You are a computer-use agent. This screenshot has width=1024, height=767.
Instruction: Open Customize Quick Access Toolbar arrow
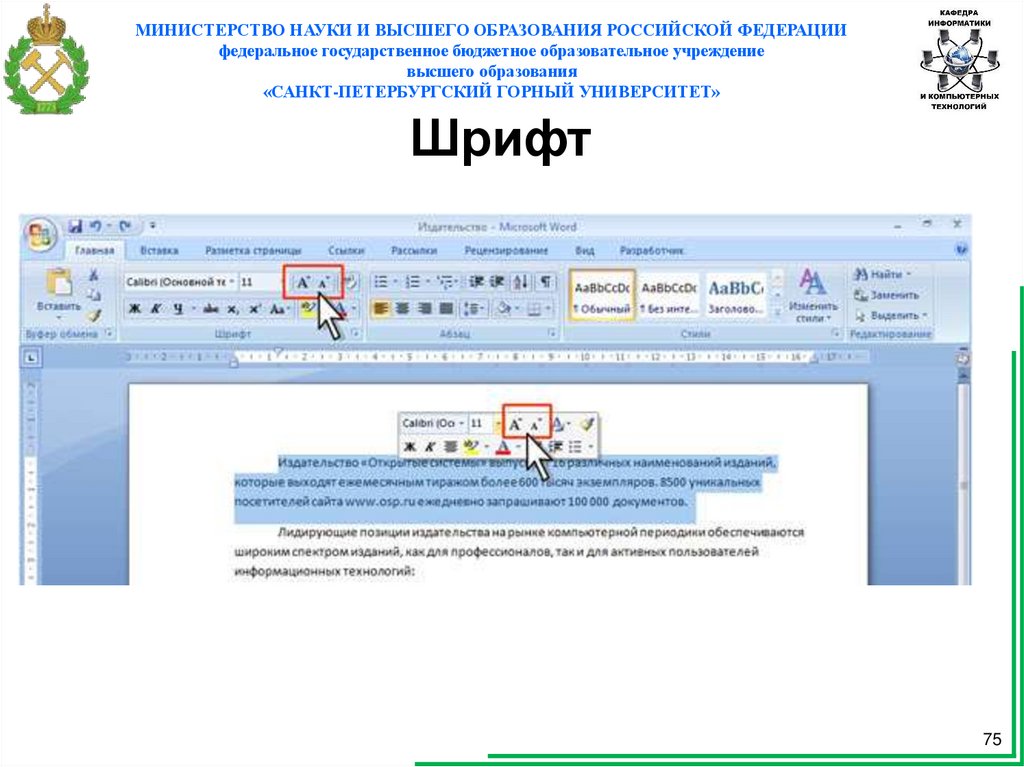(152, 227)
